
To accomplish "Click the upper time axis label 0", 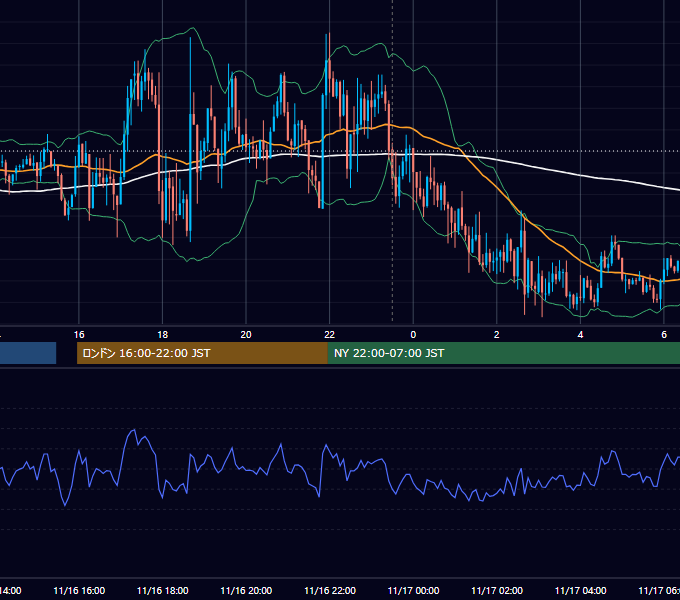I will 413,335.
